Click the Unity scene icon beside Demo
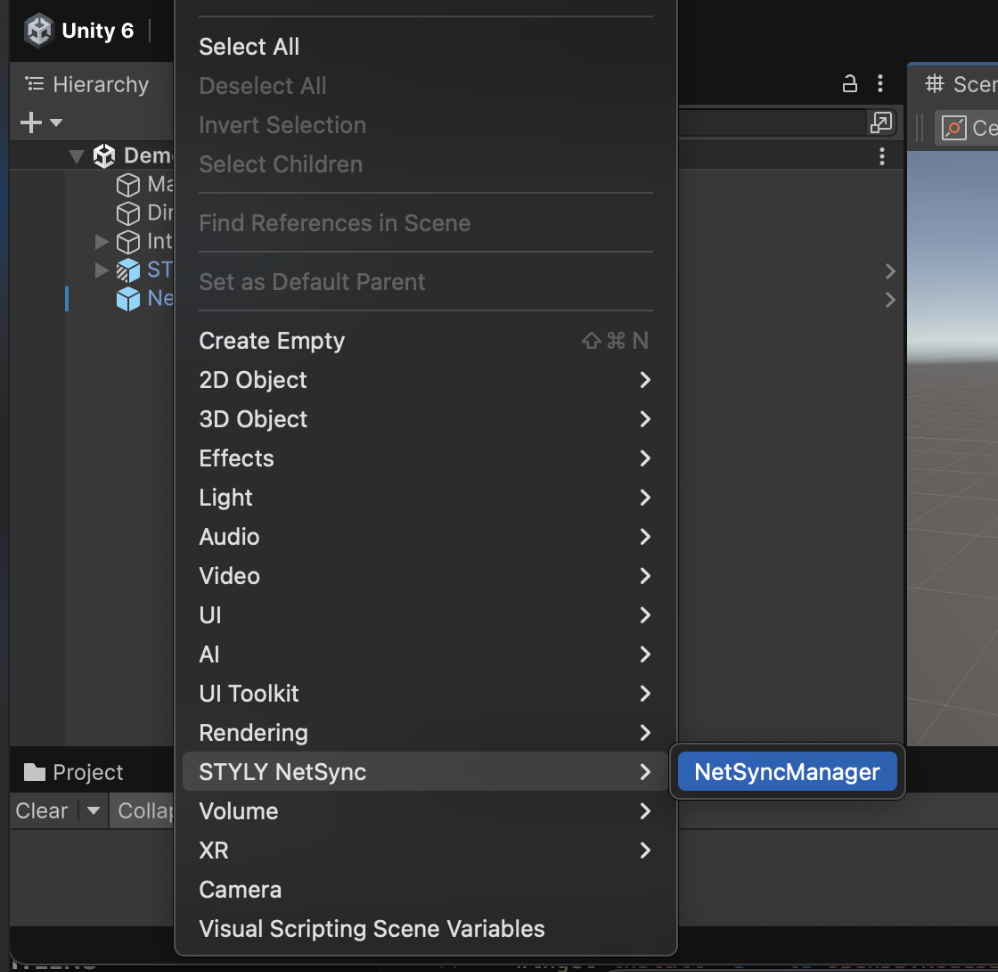Viewport: 998px width, 972px height. pos(104,155)
